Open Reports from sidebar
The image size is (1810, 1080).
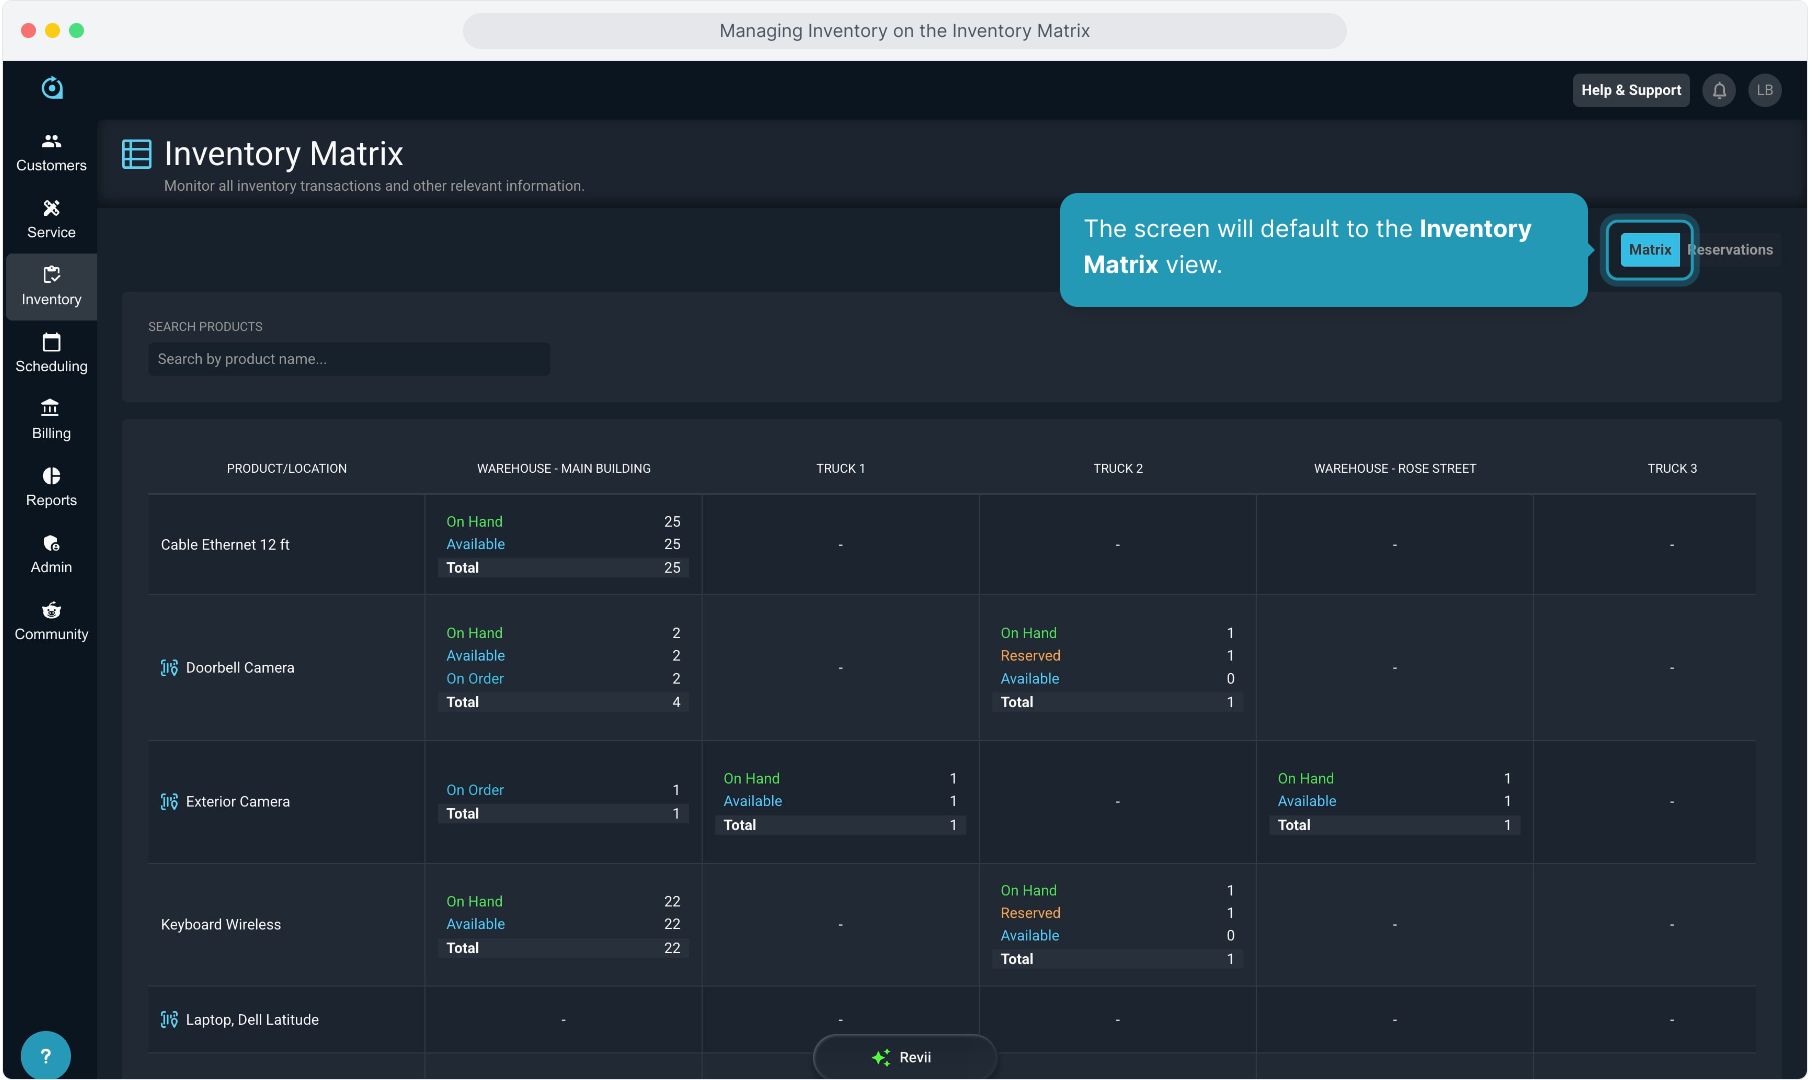tap(51, 487)
